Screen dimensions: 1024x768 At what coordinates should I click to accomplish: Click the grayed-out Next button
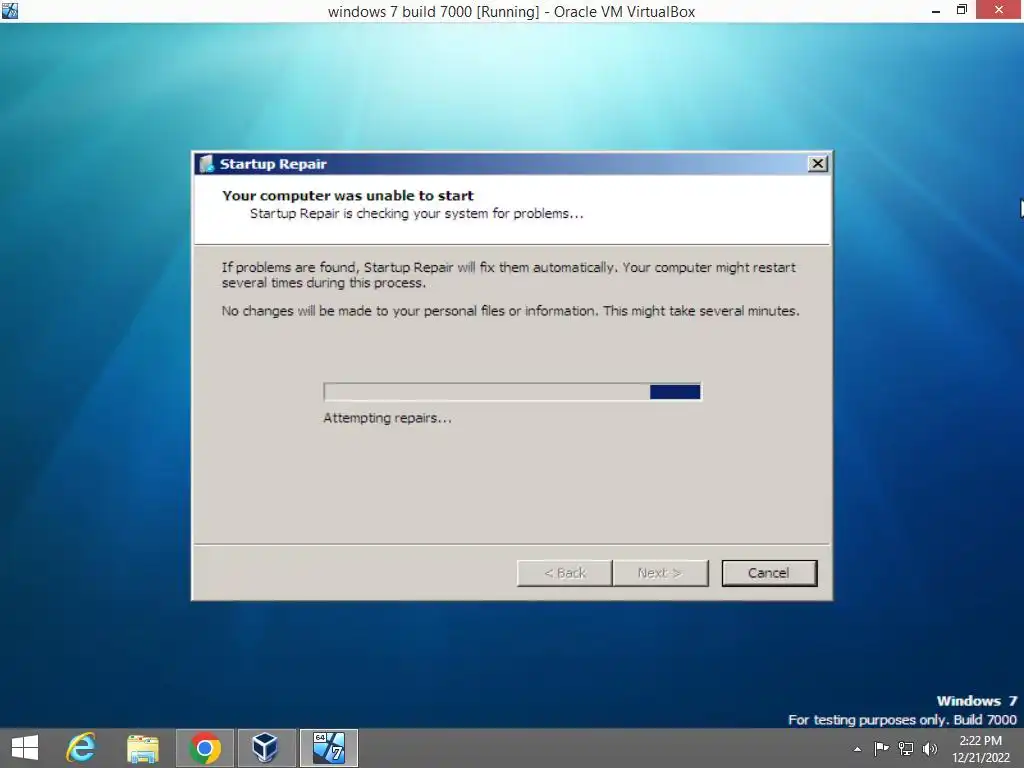point(660,573)
